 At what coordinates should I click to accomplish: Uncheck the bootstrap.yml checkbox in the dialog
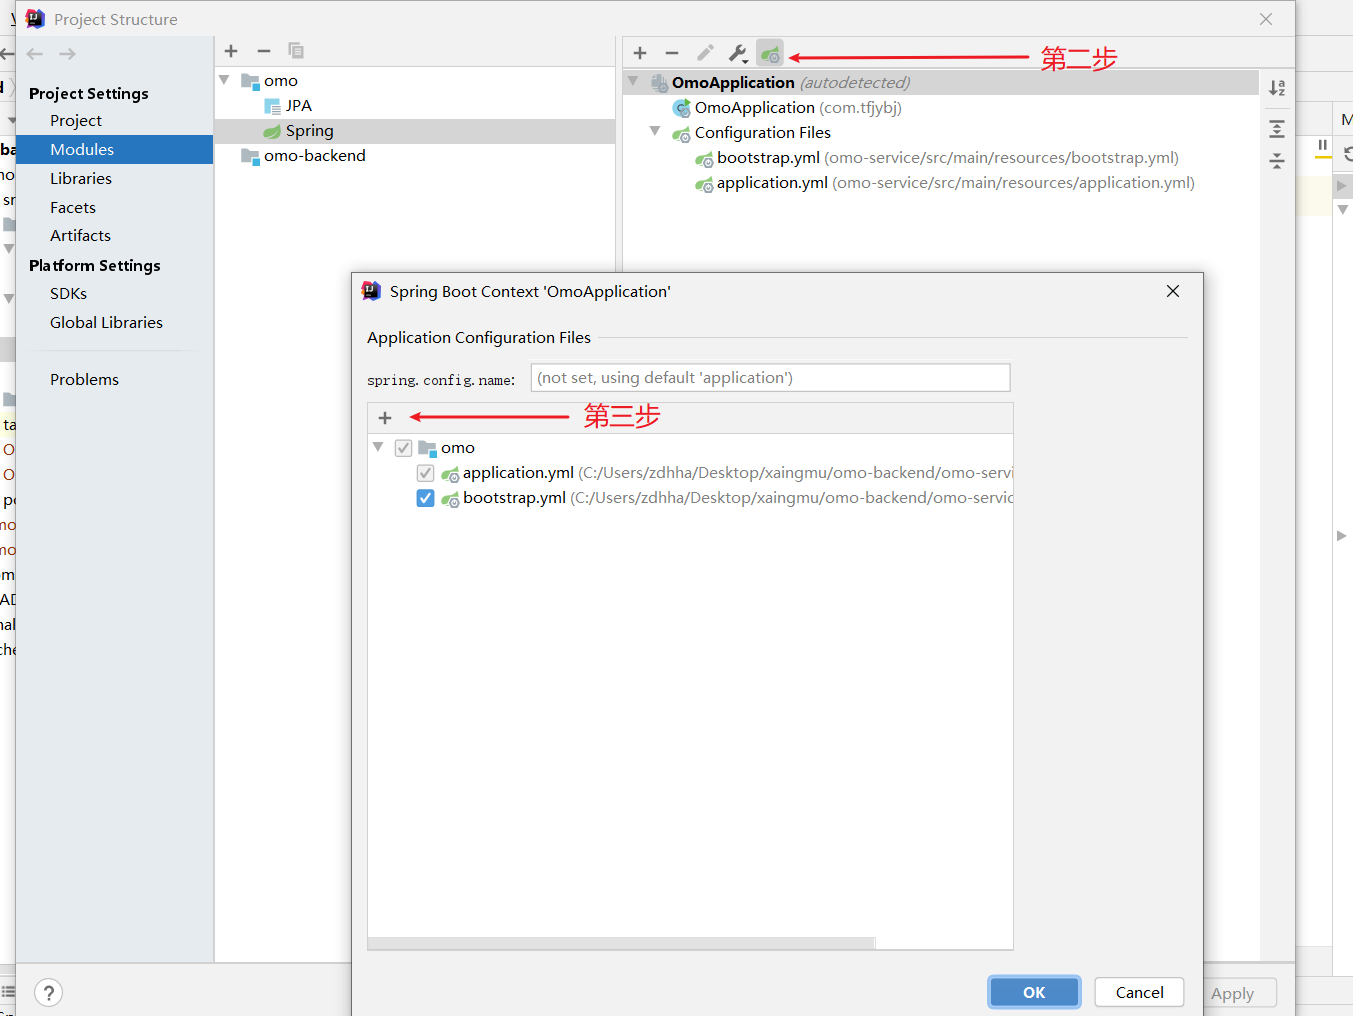(425, 498)
